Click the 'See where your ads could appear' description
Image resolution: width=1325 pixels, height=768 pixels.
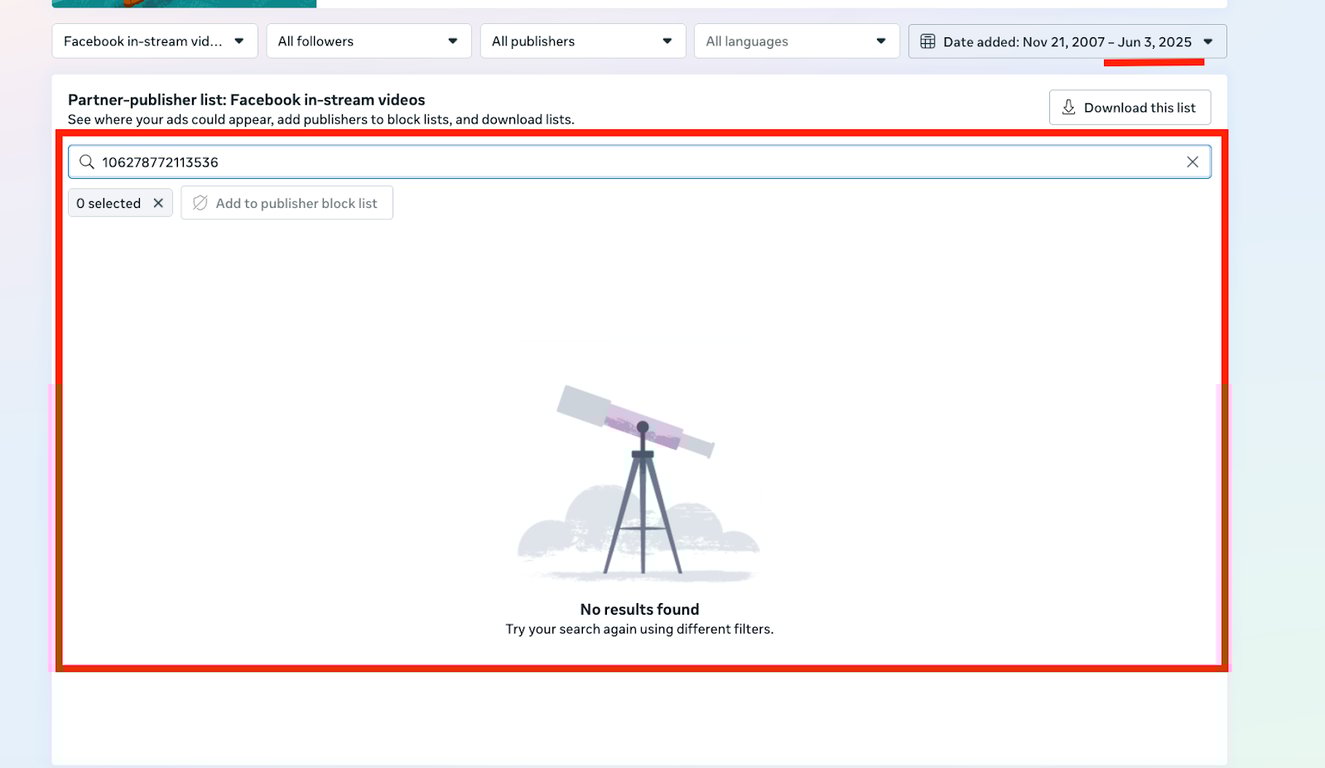[x=321, y=119]
